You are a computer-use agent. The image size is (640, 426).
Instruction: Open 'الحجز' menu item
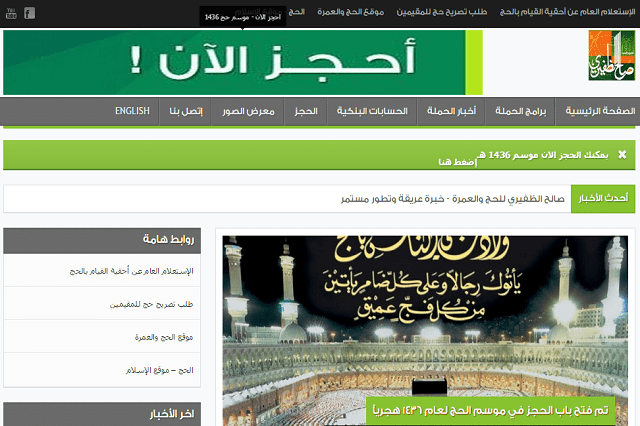pos(306,111)
